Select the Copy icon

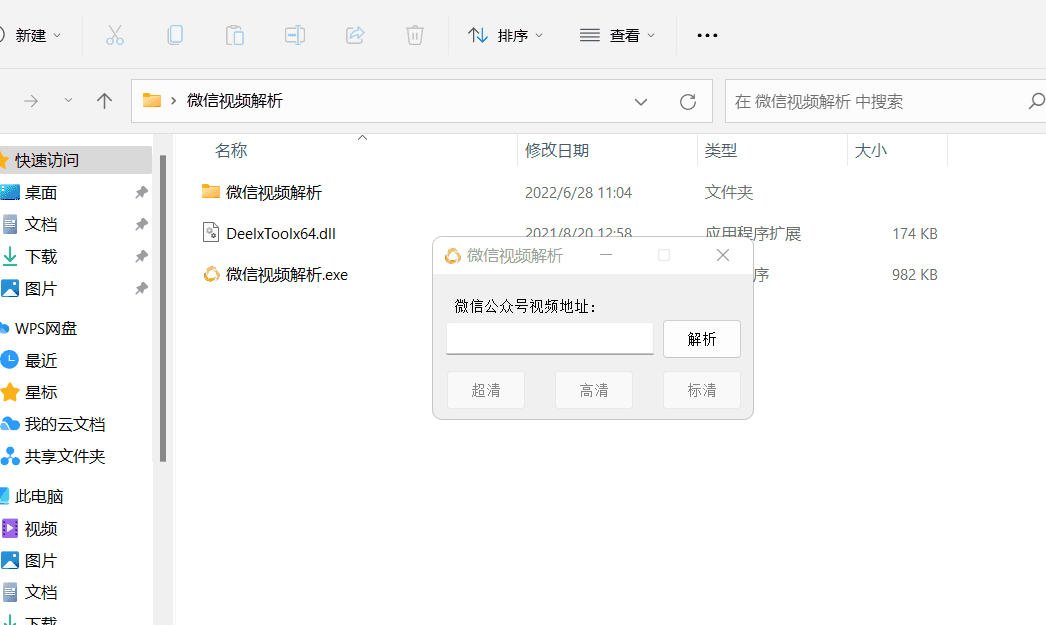[x=175, y=35]
